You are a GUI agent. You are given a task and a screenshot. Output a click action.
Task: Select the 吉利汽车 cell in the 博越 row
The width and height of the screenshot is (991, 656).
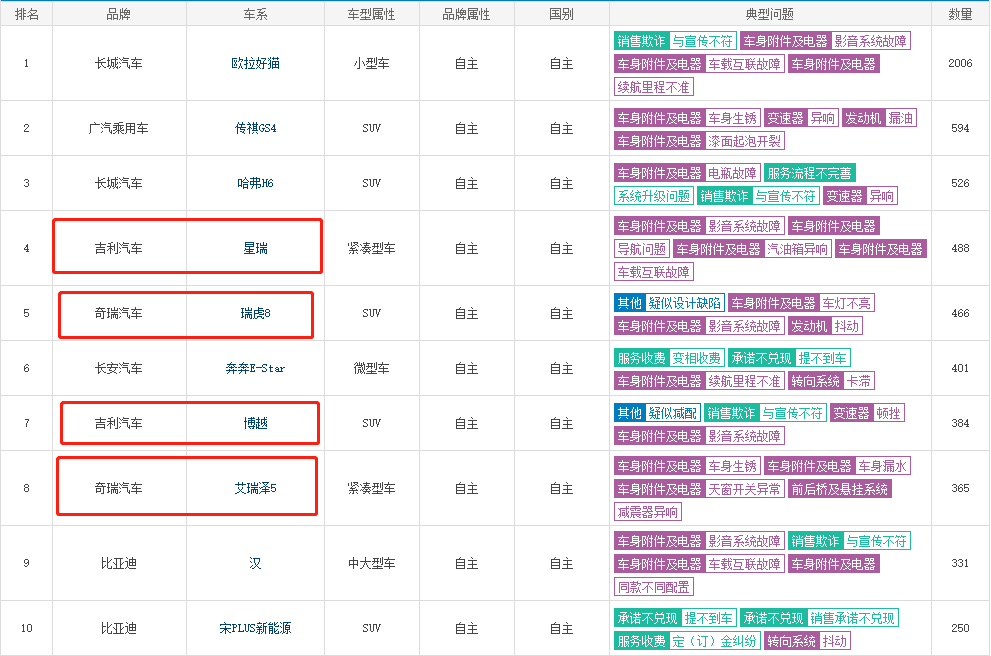point(119,423)
